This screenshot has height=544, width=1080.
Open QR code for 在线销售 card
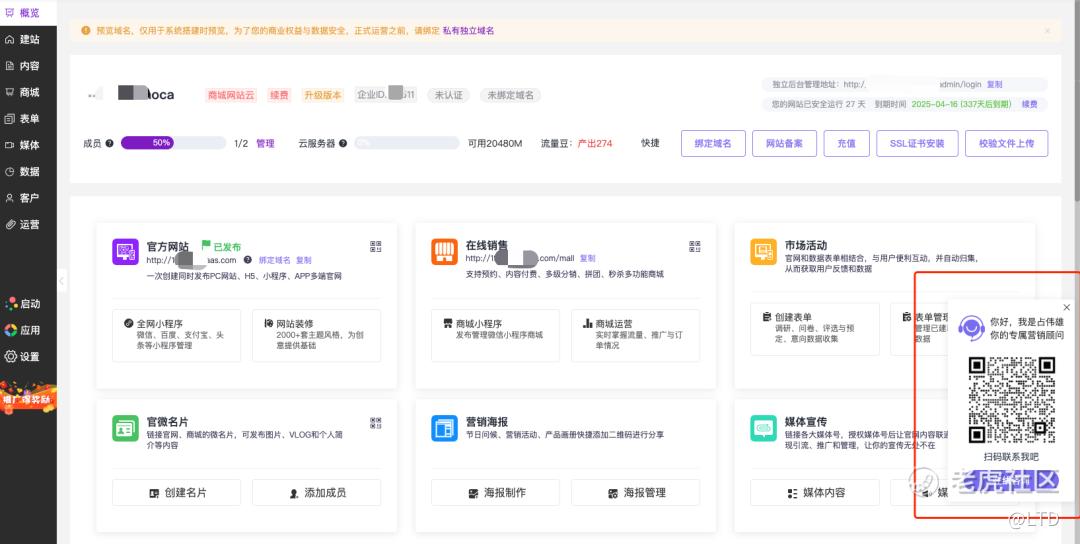(x=695, y=246)
